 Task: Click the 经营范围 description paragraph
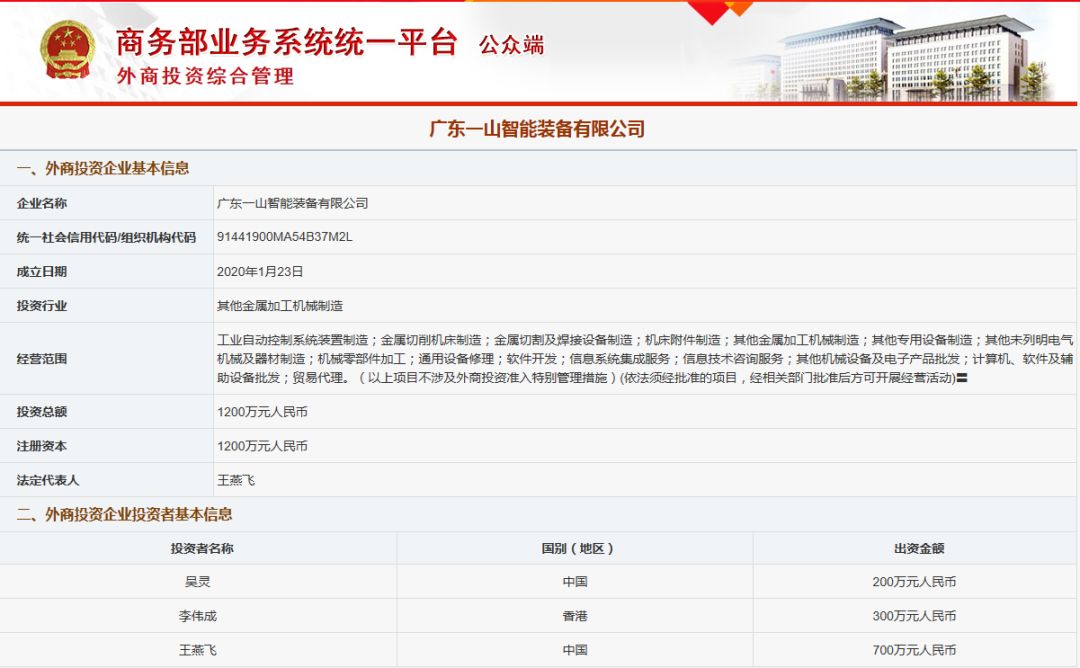click(645, 359)
